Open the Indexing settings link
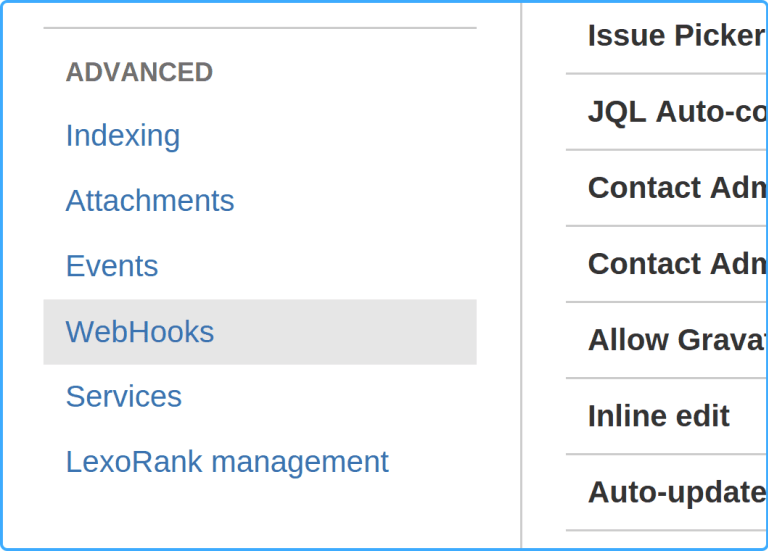This screenshot has height=551, width=768. point(123,136)
